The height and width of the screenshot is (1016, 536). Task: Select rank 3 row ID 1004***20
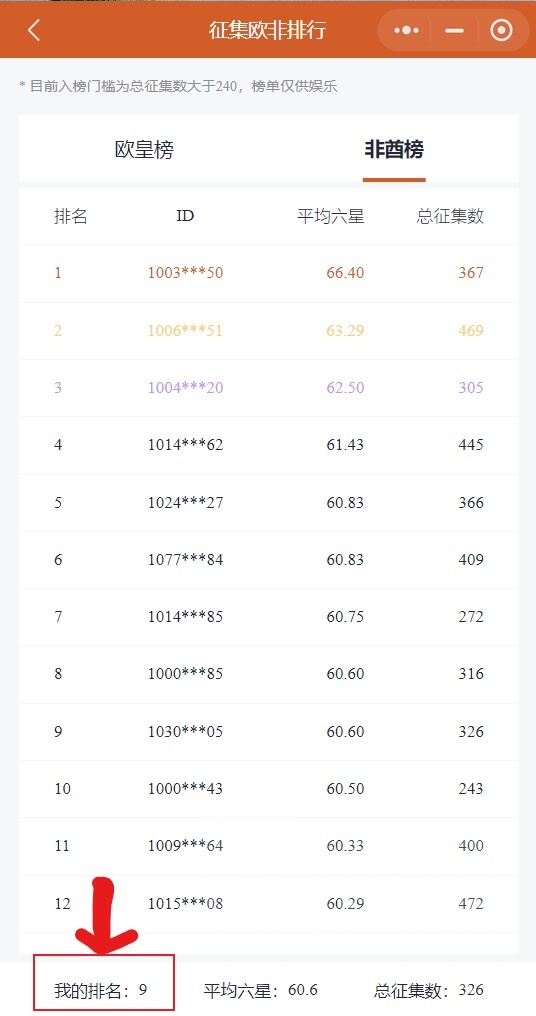point(269,387)
